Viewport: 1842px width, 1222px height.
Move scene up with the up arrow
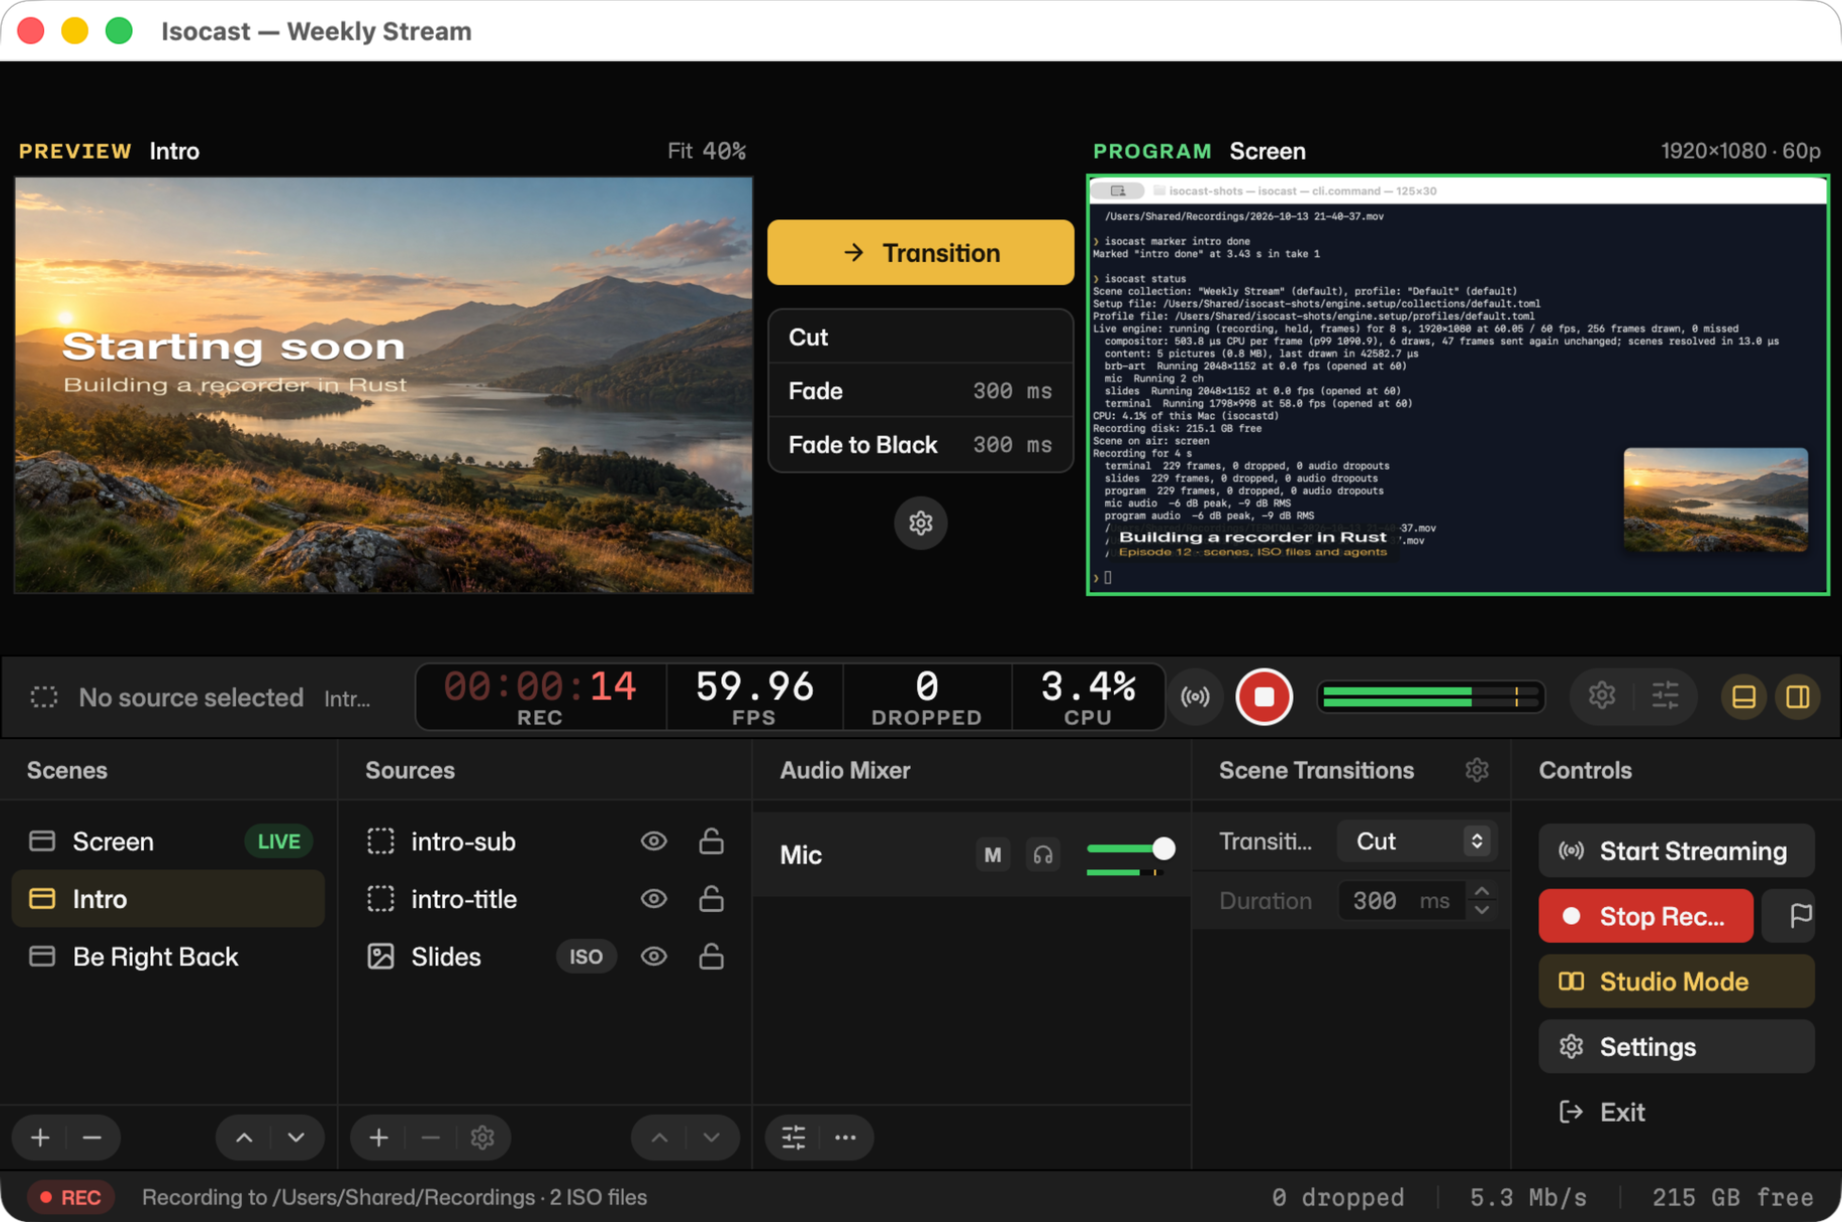pos(244,1138)
